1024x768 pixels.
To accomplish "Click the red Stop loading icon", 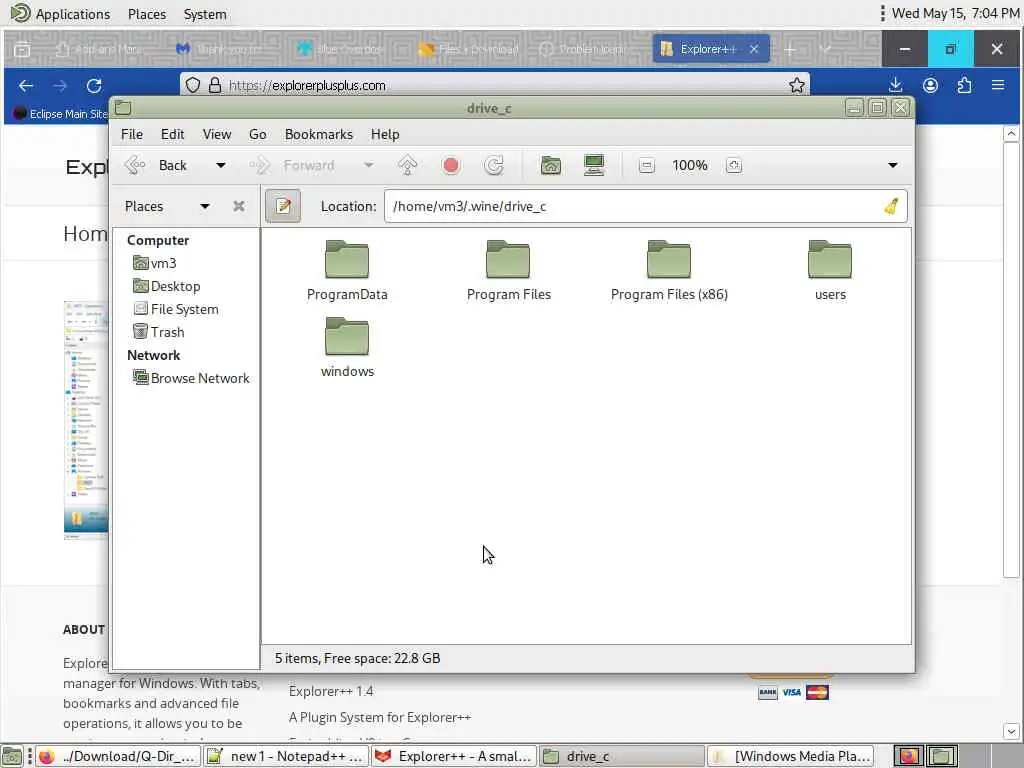I will coord(451,165).
